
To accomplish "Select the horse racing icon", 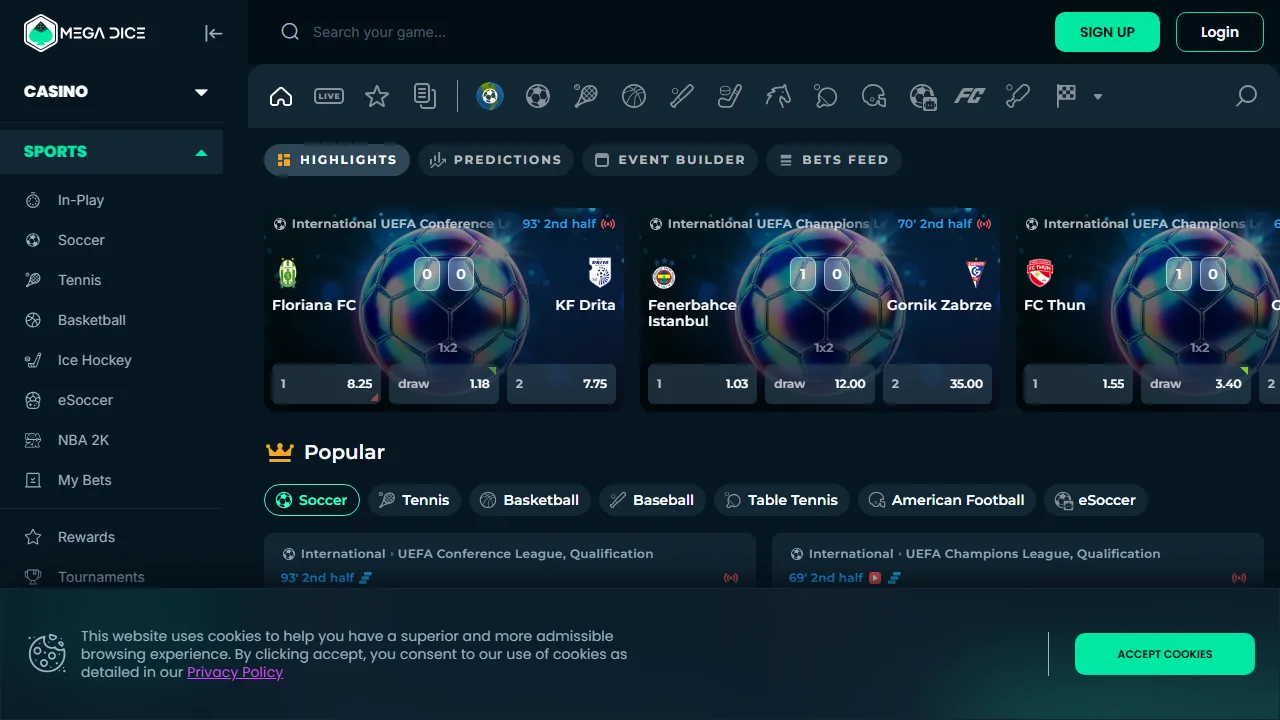I will [x=778, y=96].
